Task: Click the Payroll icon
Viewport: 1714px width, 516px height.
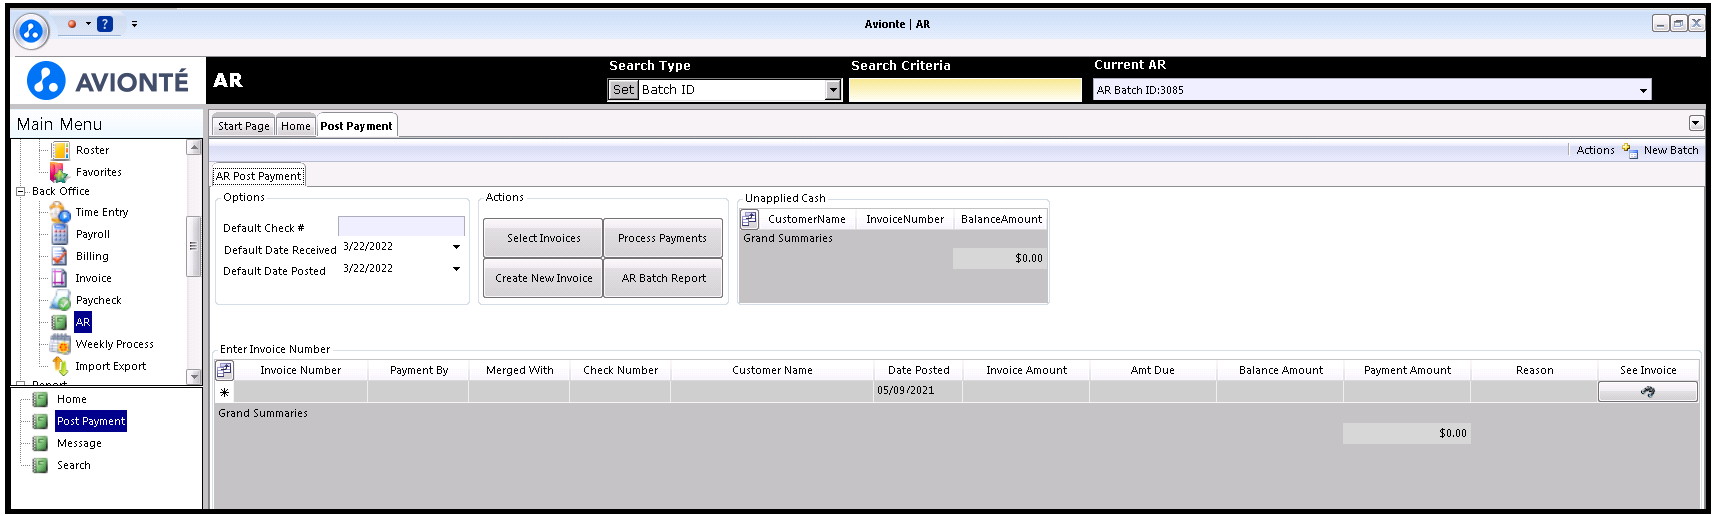Action: point(60,234)
